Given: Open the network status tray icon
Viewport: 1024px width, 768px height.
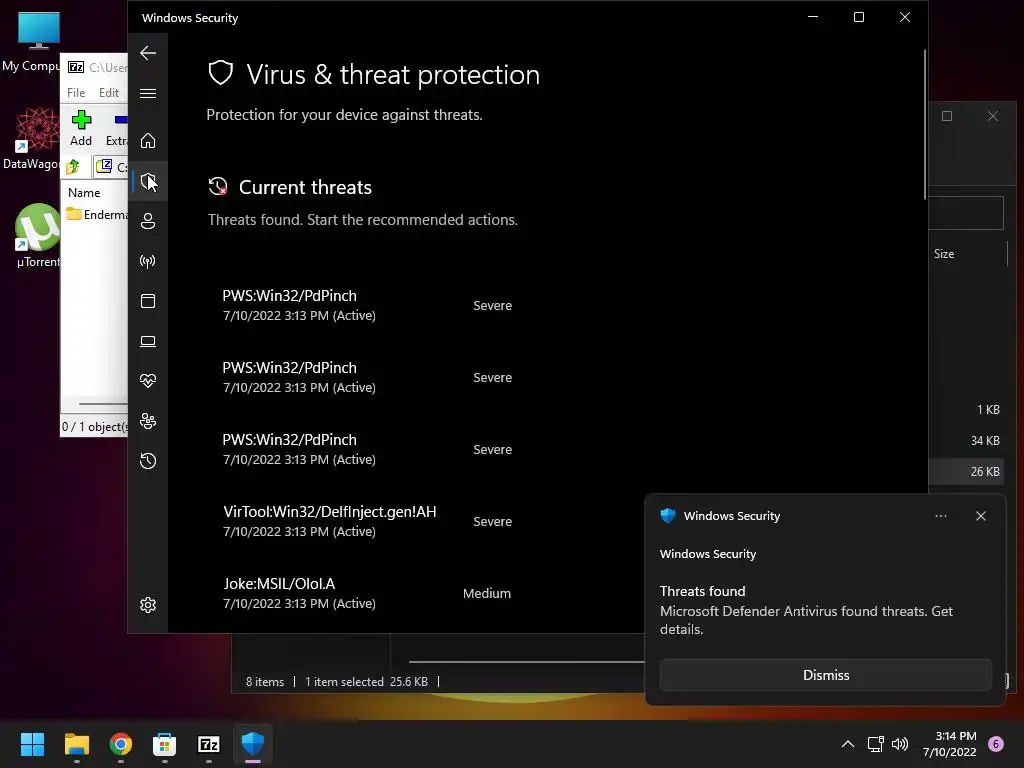Looking at the screenshot, I should coord(875,744).
